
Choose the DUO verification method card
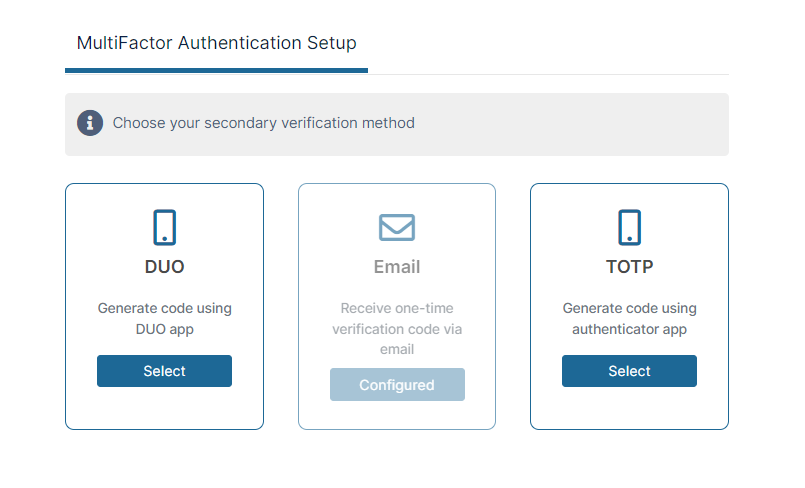[x=164, y=371]
